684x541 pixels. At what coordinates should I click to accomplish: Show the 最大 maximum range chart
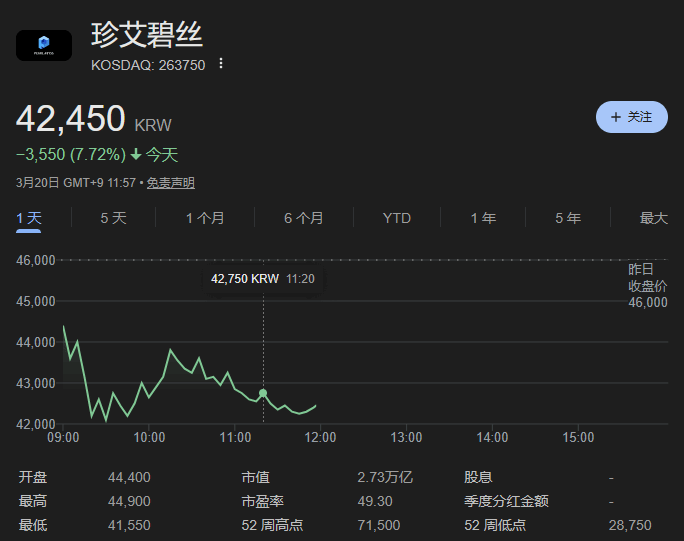pos(653,218)
